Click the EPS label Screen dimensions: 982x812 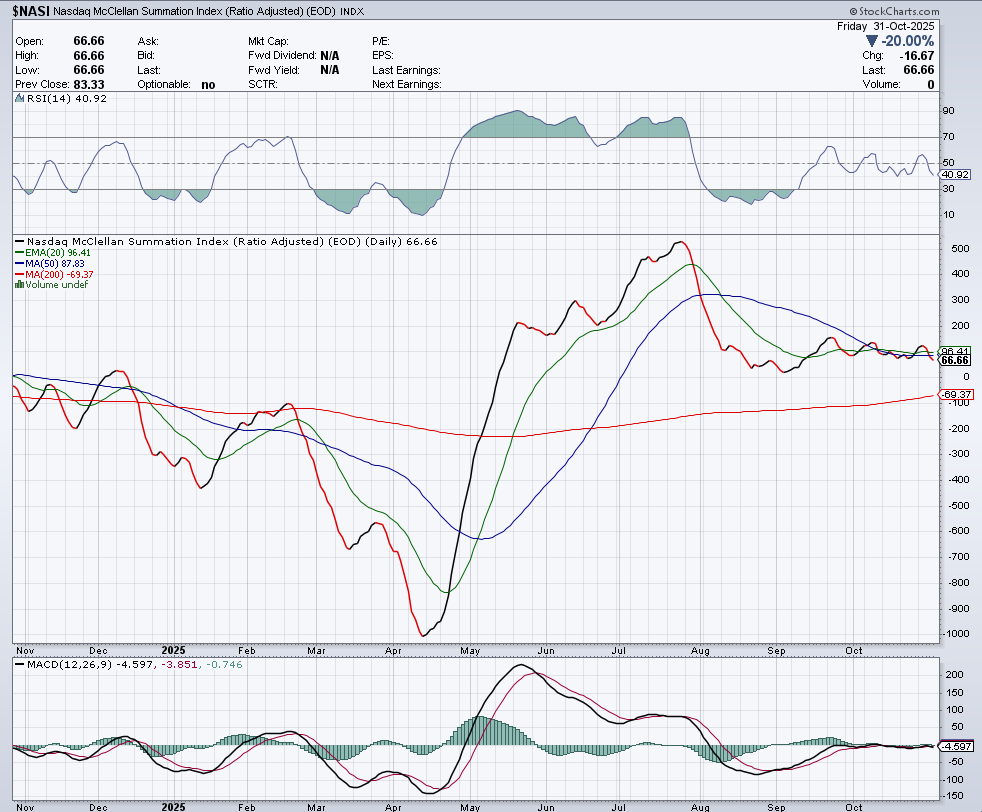point(383,56)
